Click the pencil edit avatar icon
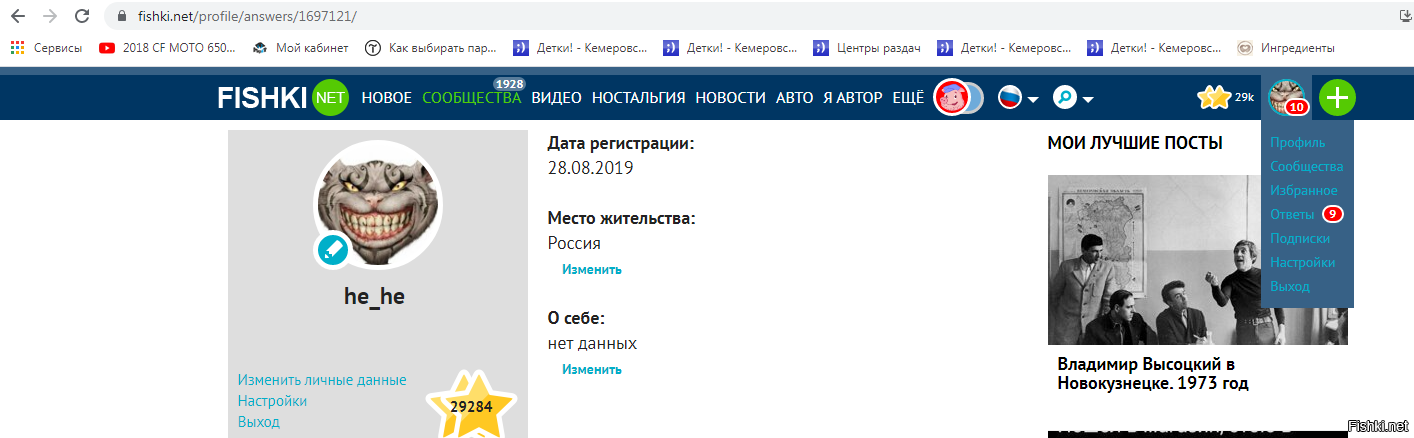 (331, 250)
